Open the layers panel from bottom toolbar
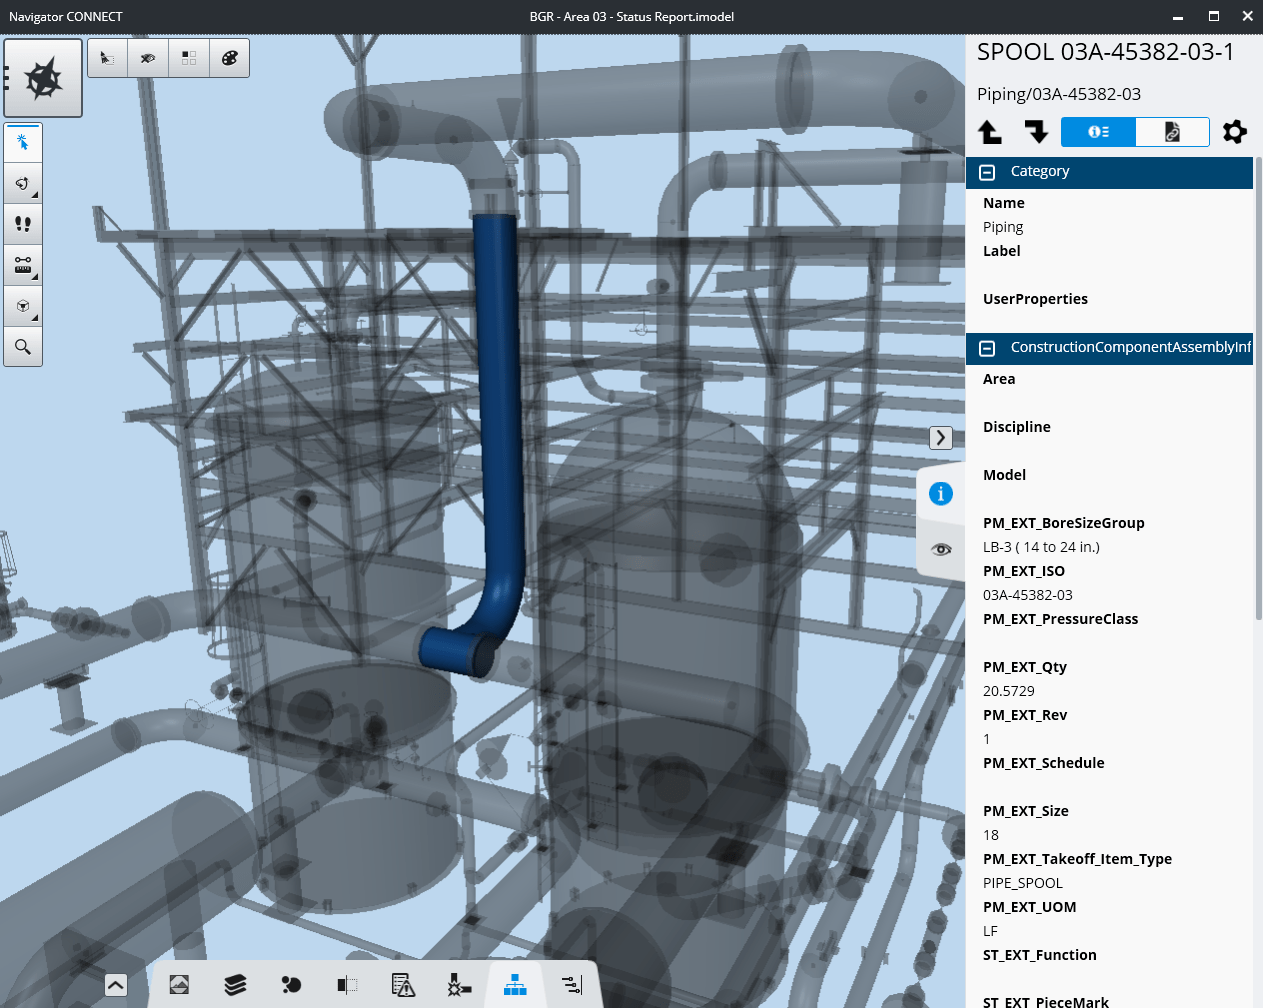The height and width of the screenshot is (1008, 1263). point(234,985)
